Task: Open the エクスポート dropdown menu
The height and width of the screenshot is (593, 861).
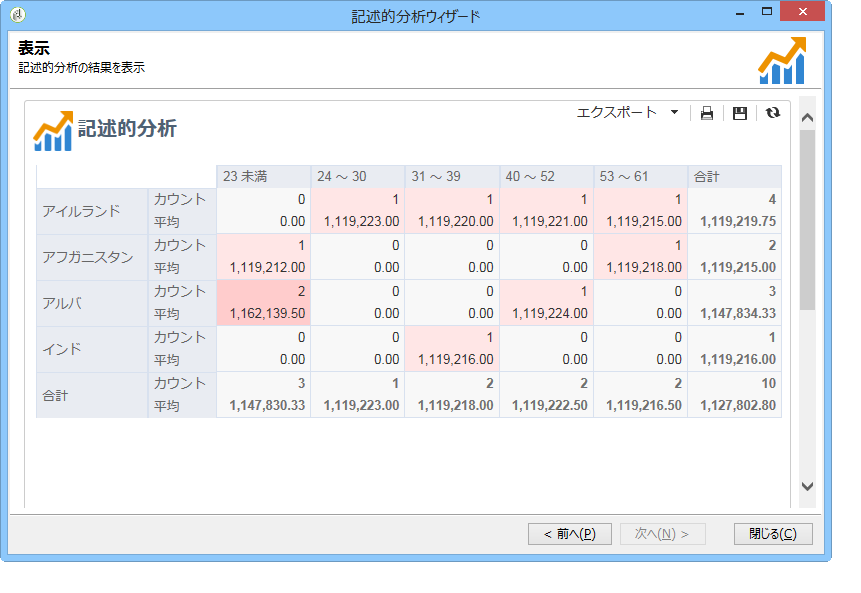Action: pos(627,113)
